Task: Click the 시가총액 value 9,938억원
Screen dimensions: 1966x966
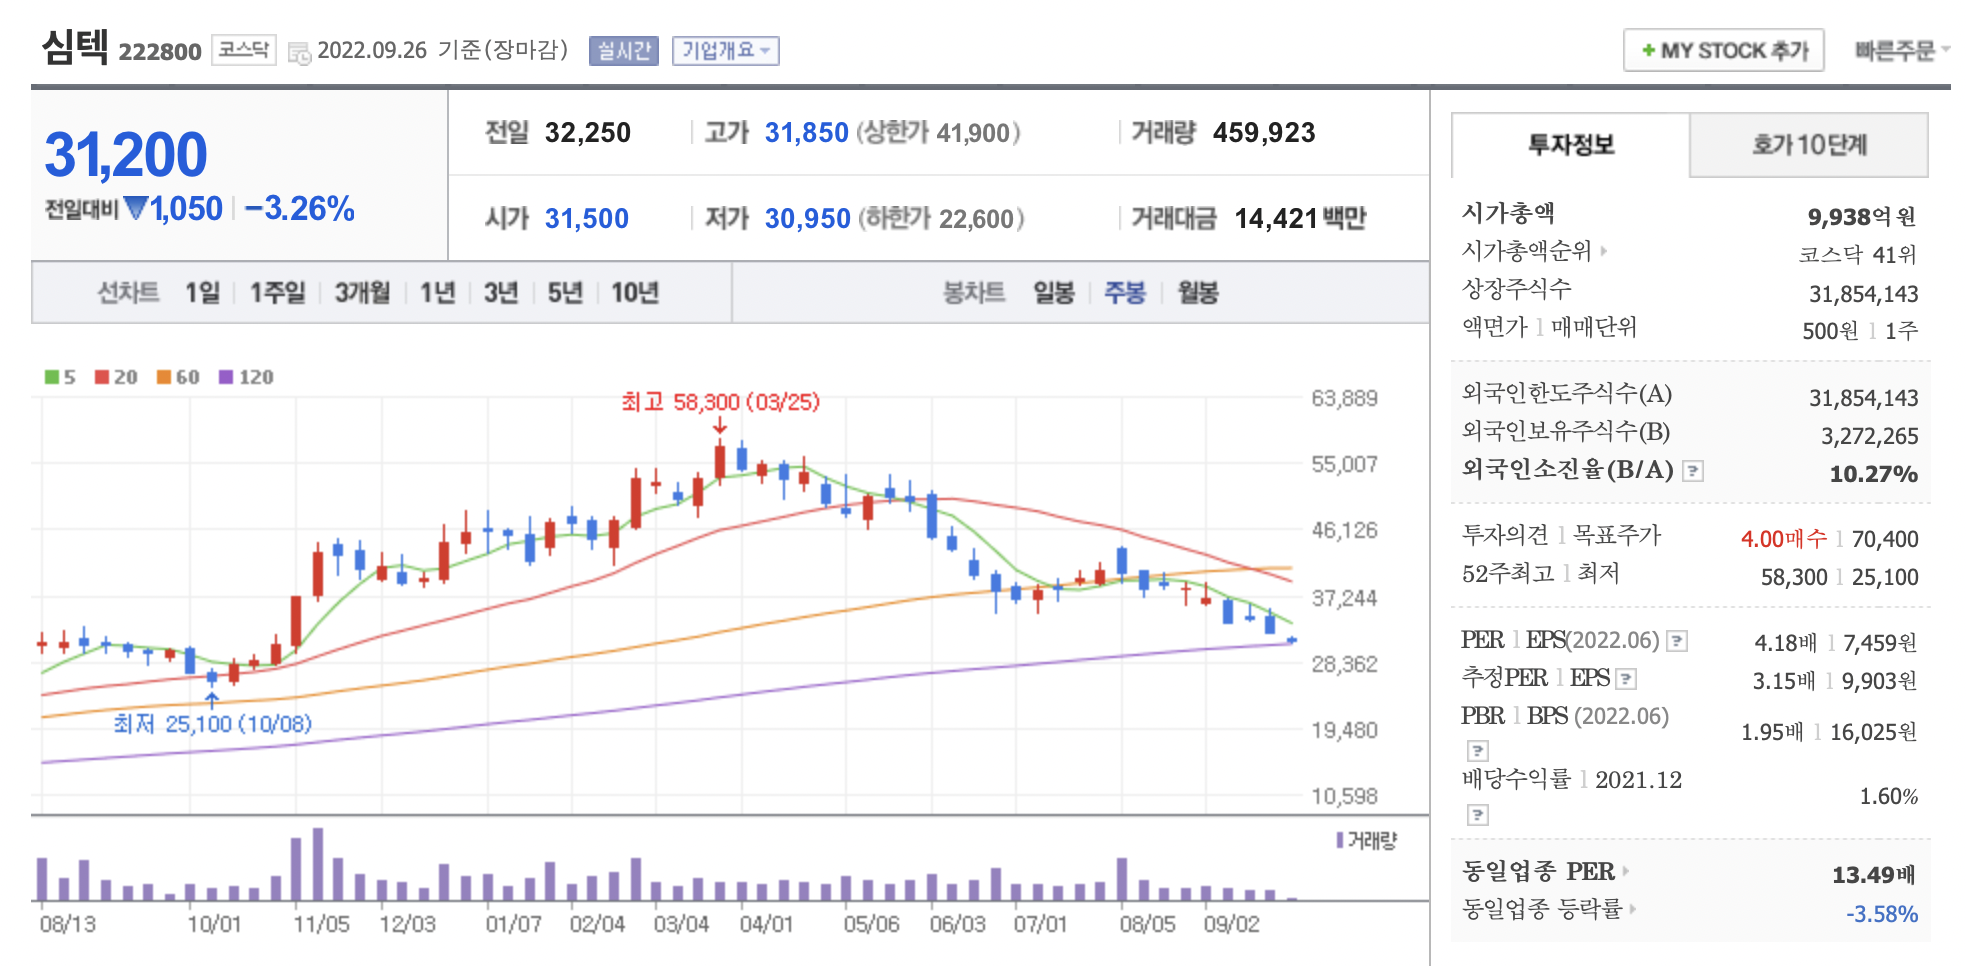Action: 1862,217
